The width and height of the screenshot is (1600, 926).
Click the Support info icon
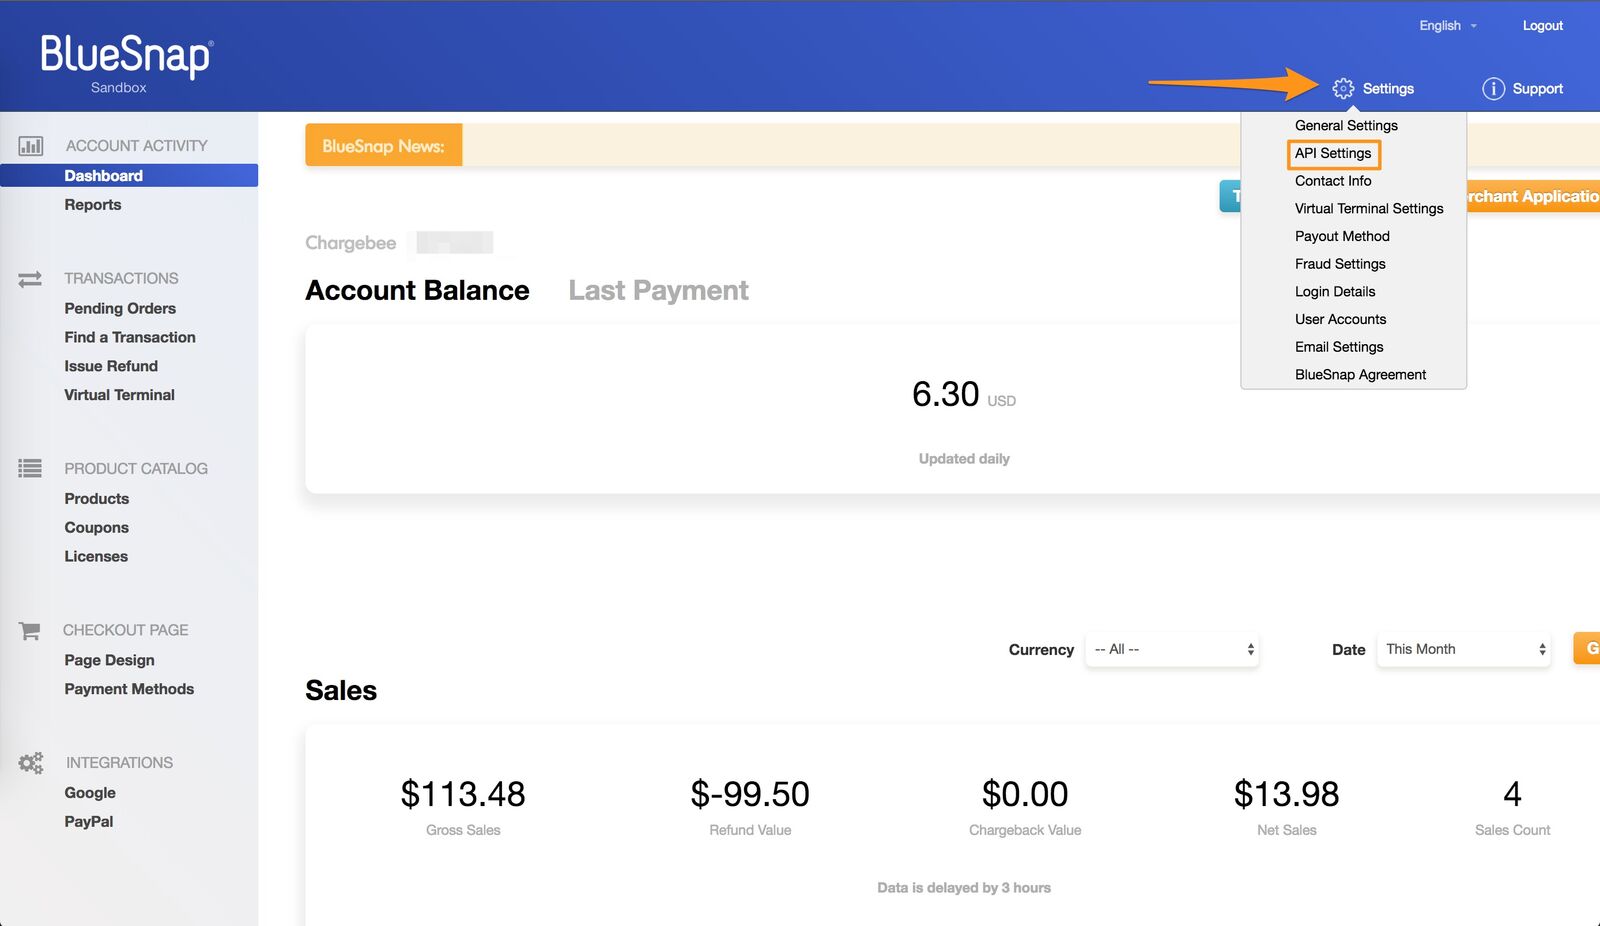pyautogui.click(x=1493, y=89)
